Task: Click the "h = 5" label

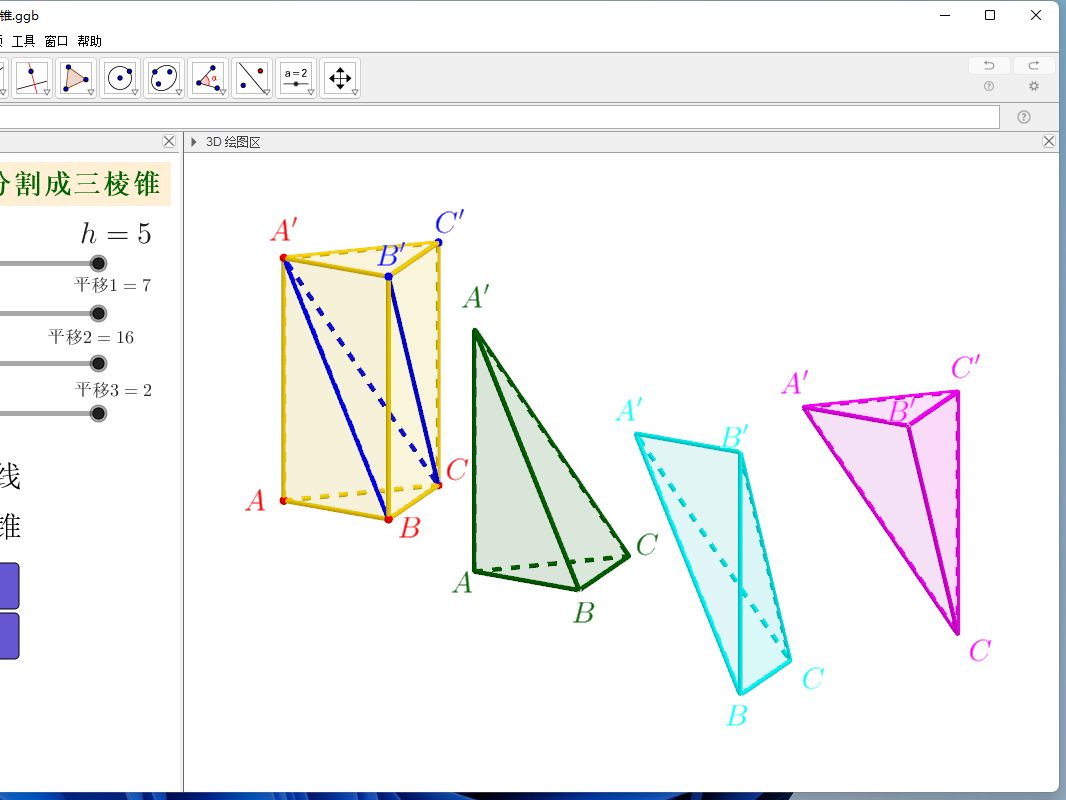Action: [x=116, y=233]
